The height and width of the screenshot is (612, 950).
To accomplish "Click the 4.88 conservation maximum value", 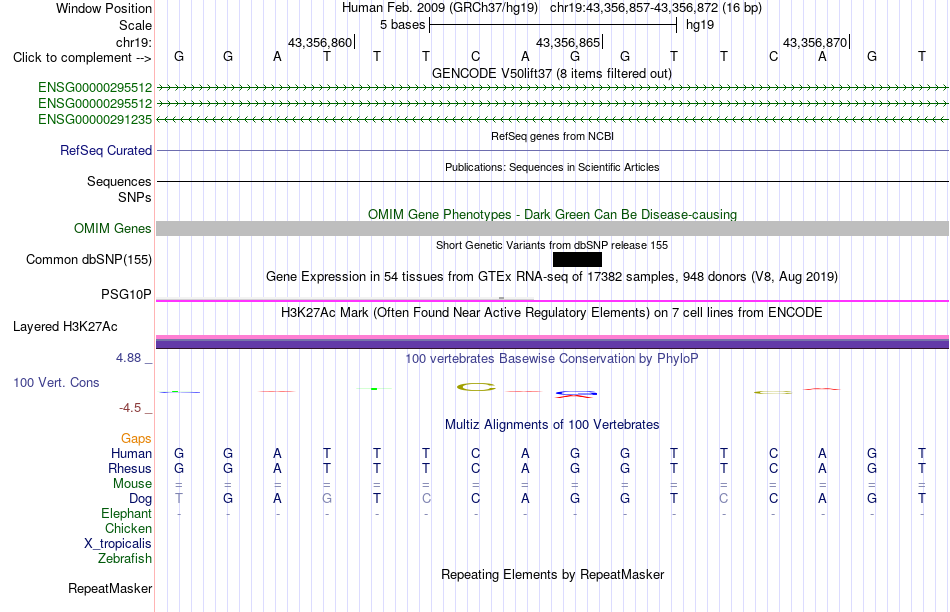I will point(128,358).
